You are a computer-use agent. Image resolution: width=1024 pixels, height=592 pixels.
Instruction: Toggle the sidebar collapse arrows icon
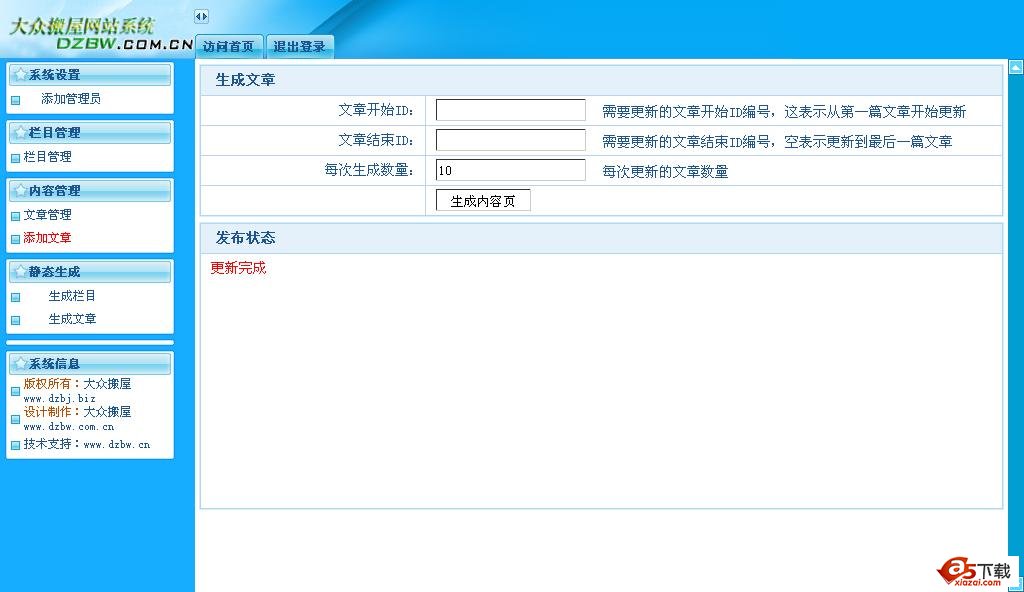coord(201,16)
